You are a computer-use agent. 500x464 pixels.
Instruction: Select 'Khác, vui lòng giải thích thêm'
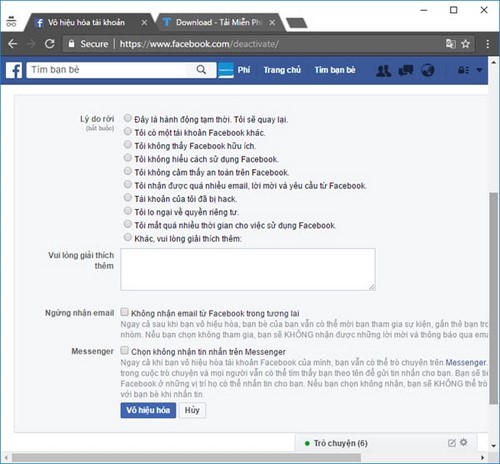tap(128, 237)
